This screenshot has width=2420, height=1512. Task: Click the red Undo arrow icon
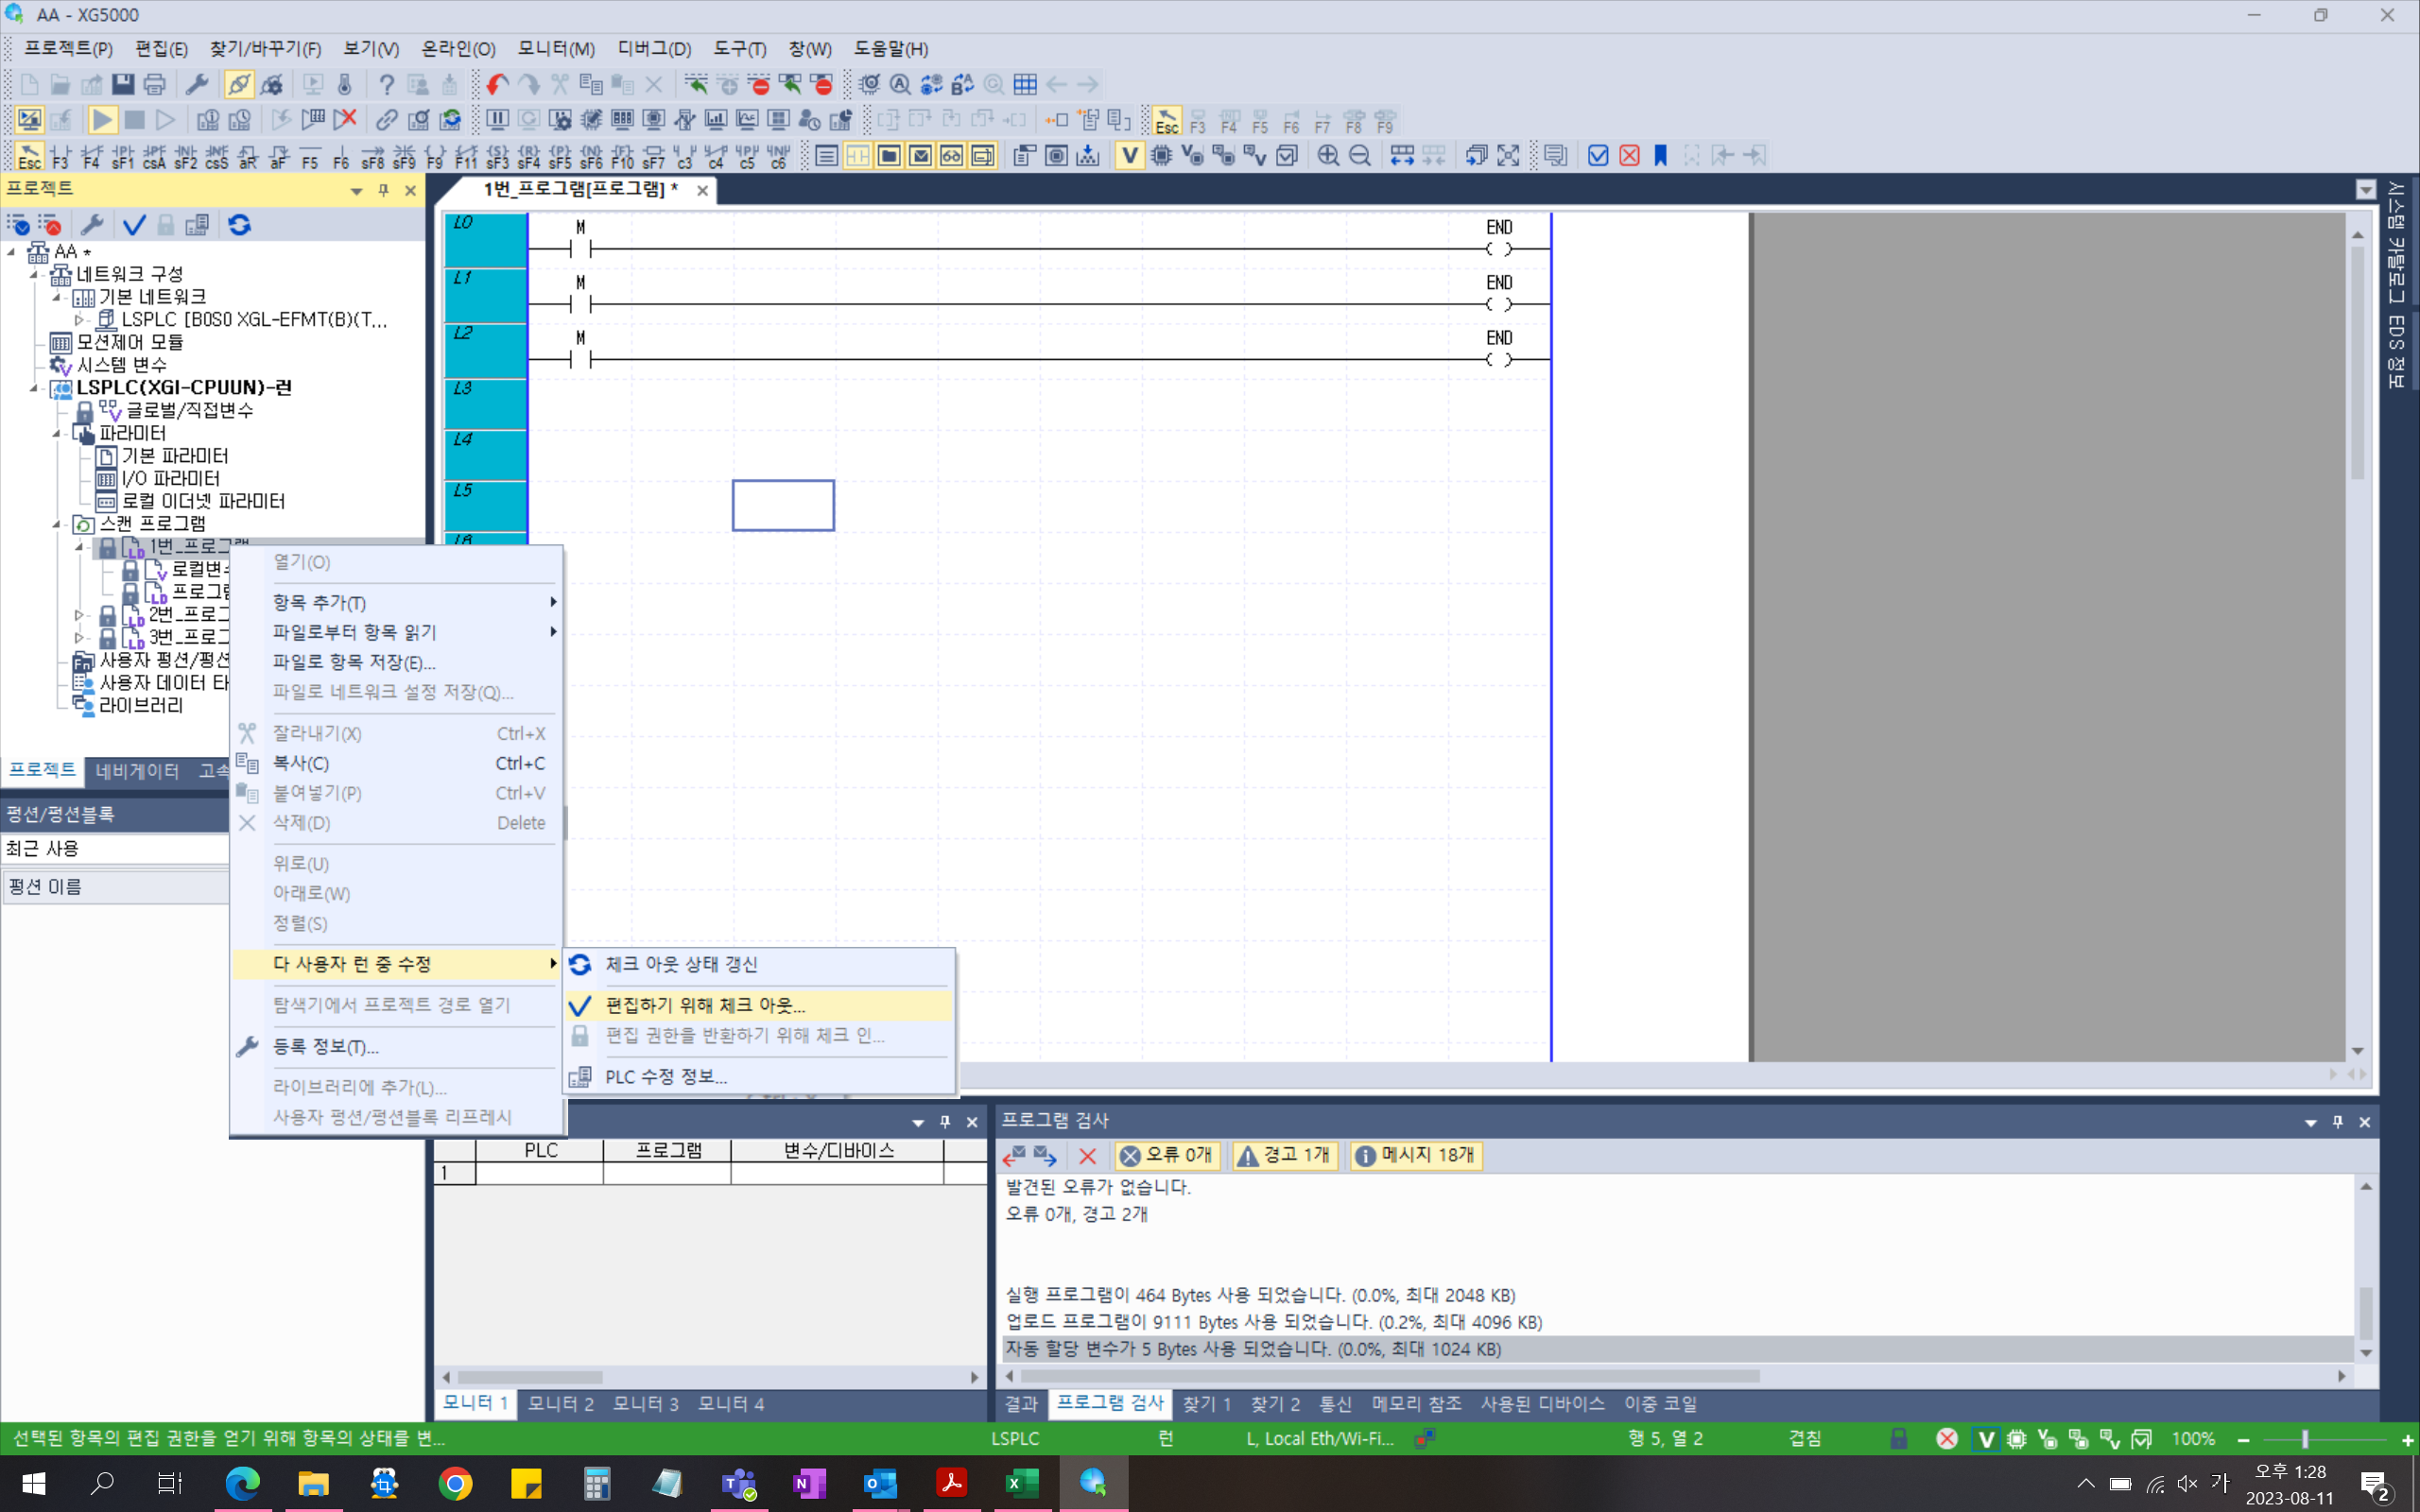497,85
